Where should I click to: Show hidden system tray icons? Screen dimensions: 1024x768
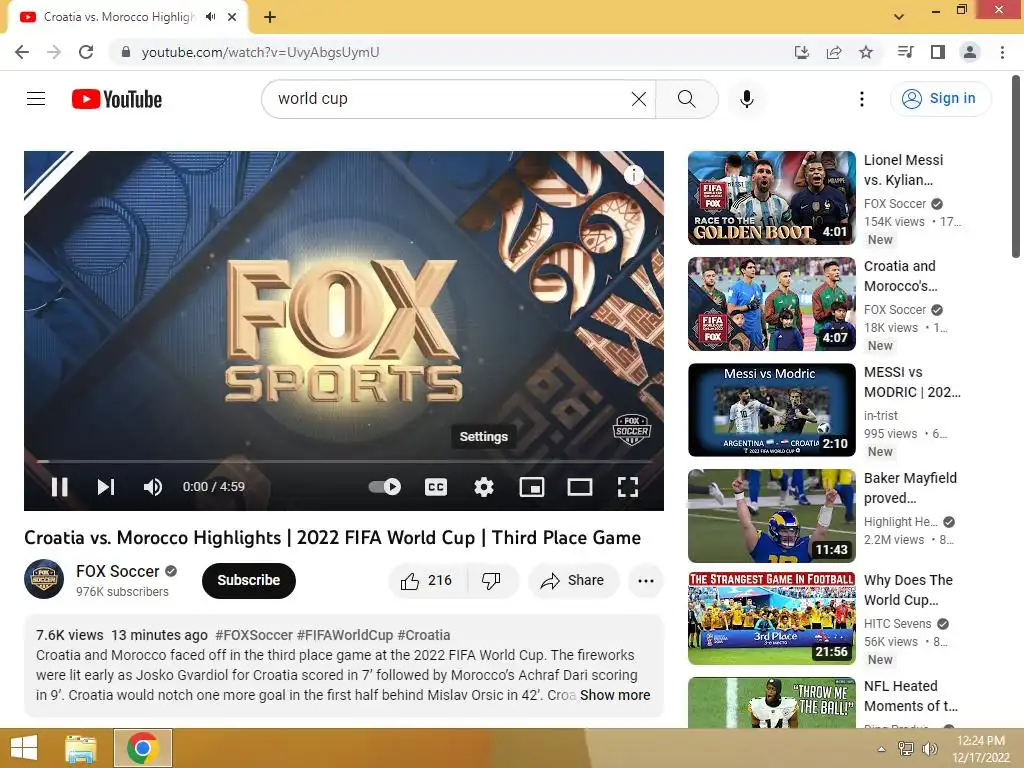point(881,749)
